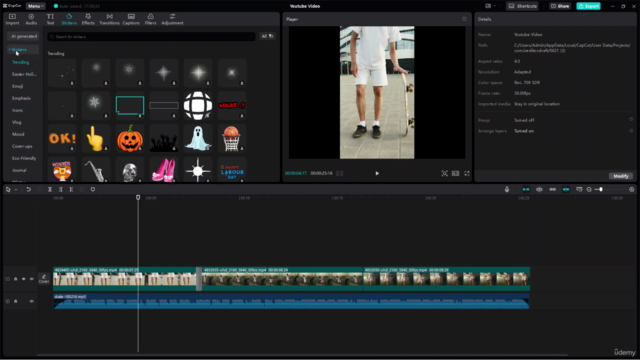Select the Trending sticker category
Image resolution: width=640 pixels, height=360 pixels.
click(20, 62)
